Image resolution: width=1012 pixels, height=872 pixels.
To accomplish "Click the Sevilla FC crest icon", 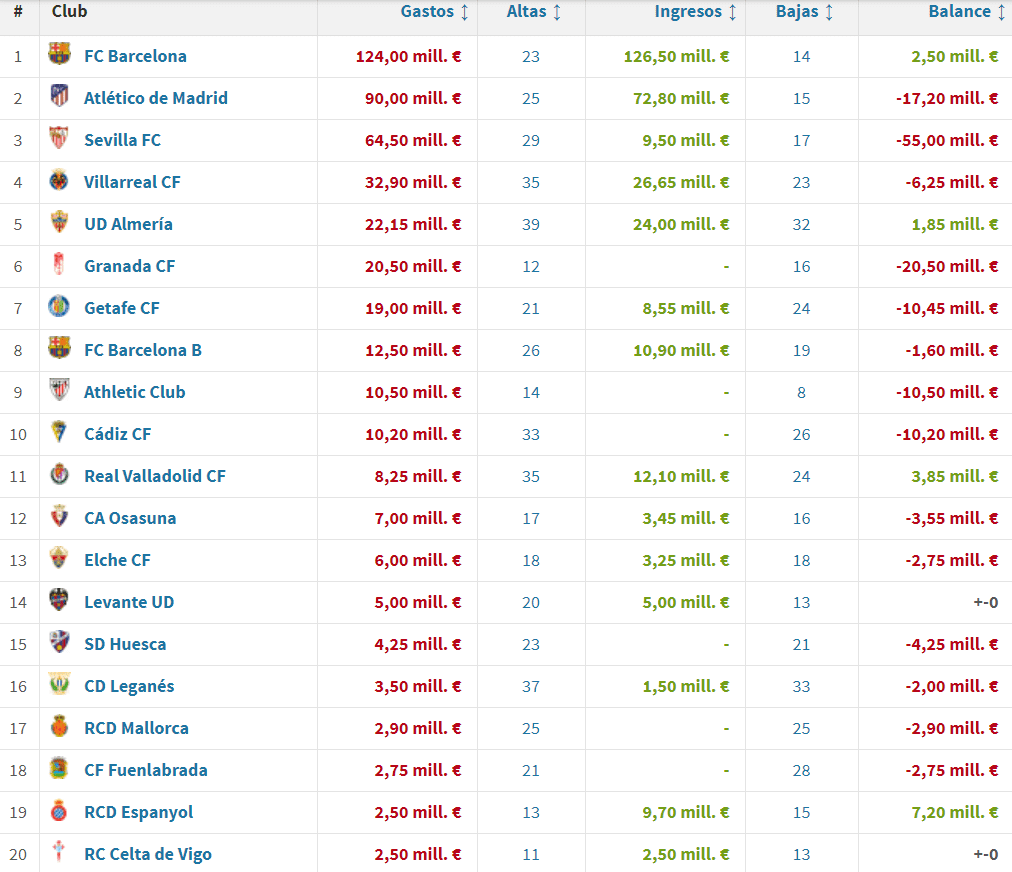I will [x=60, y=139].
